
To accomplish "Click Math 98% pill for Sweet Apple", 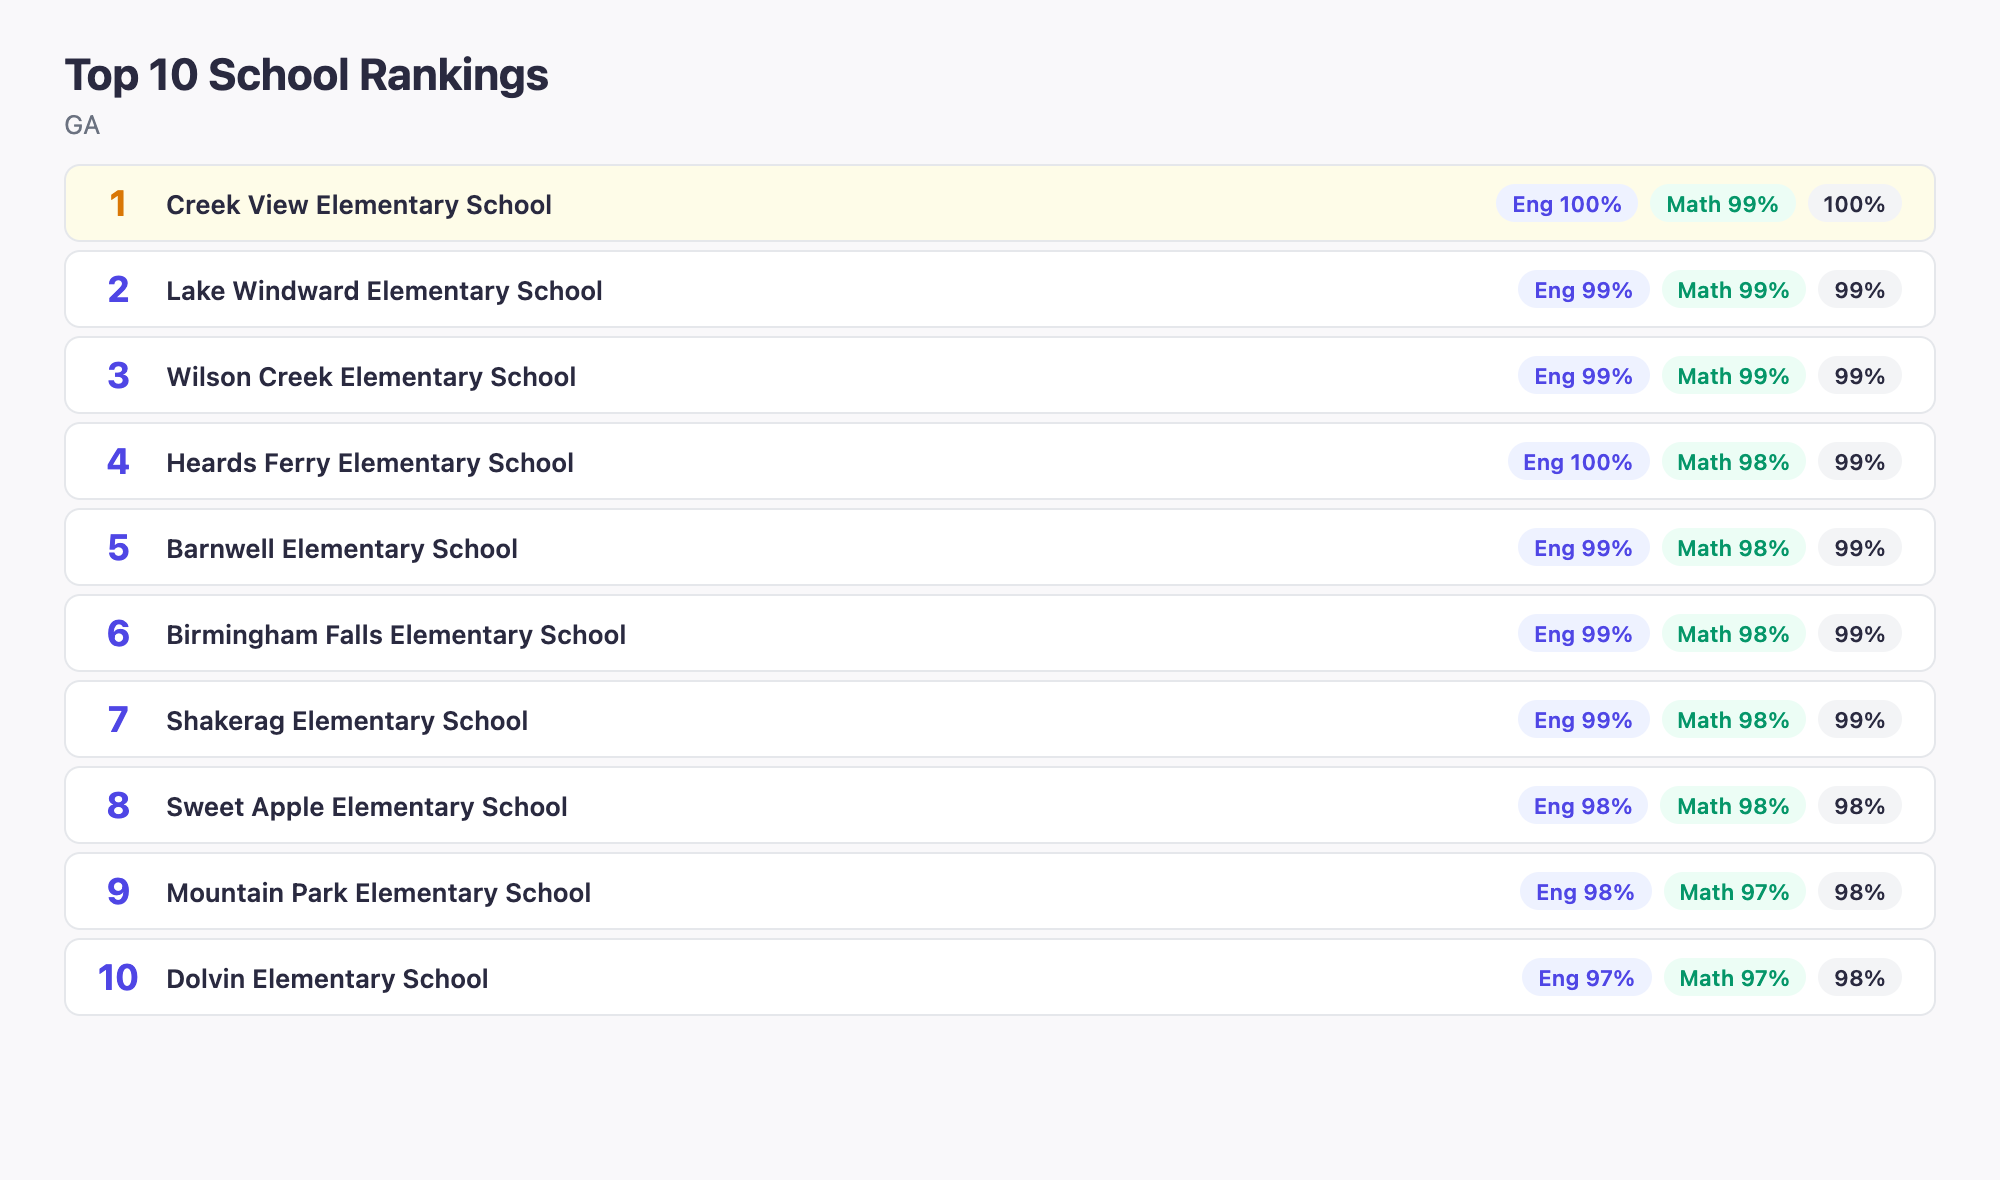I will [x=1733, y=806].
